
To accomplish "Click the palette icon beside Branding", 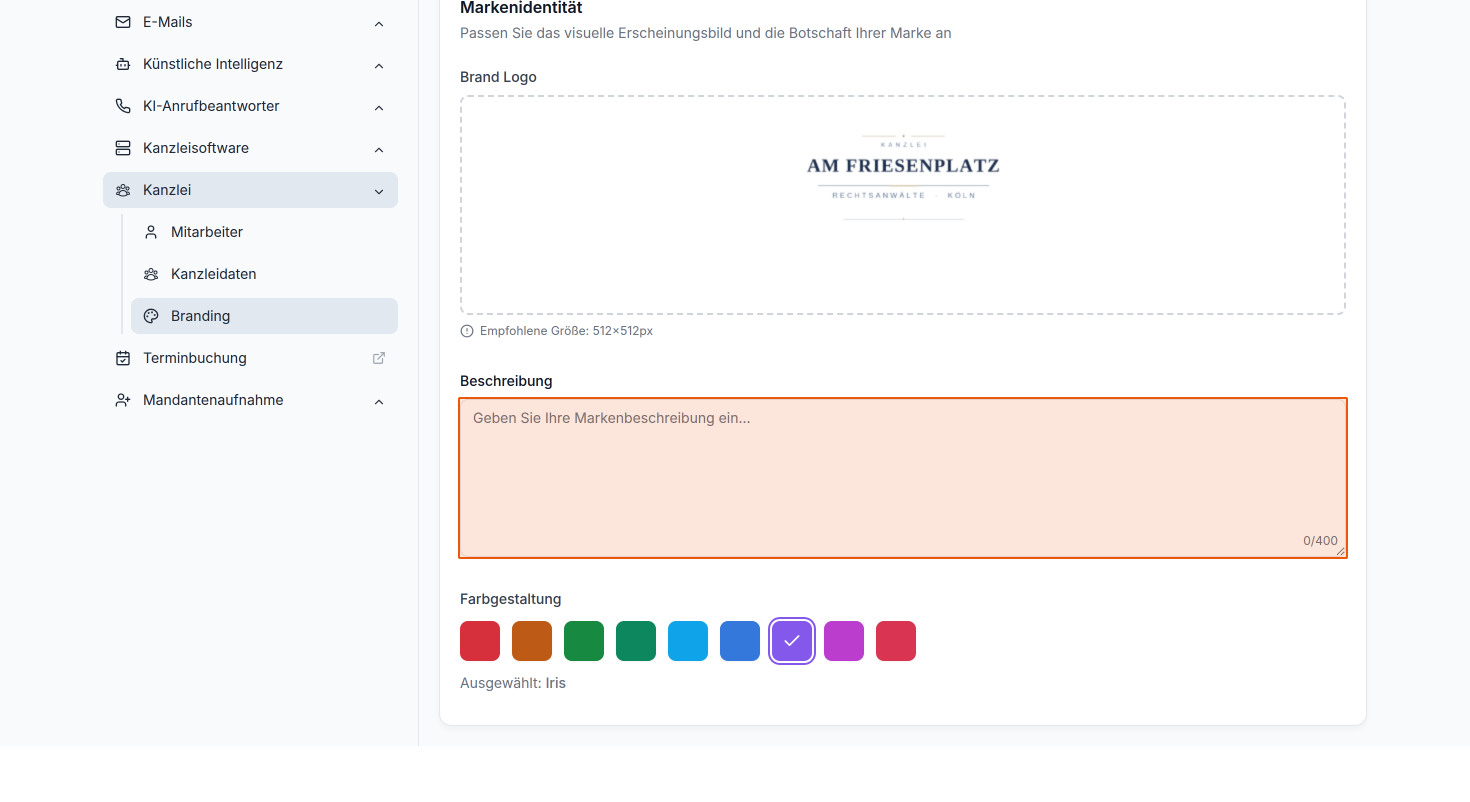I will pyautogui.click(x=151, y=316).
